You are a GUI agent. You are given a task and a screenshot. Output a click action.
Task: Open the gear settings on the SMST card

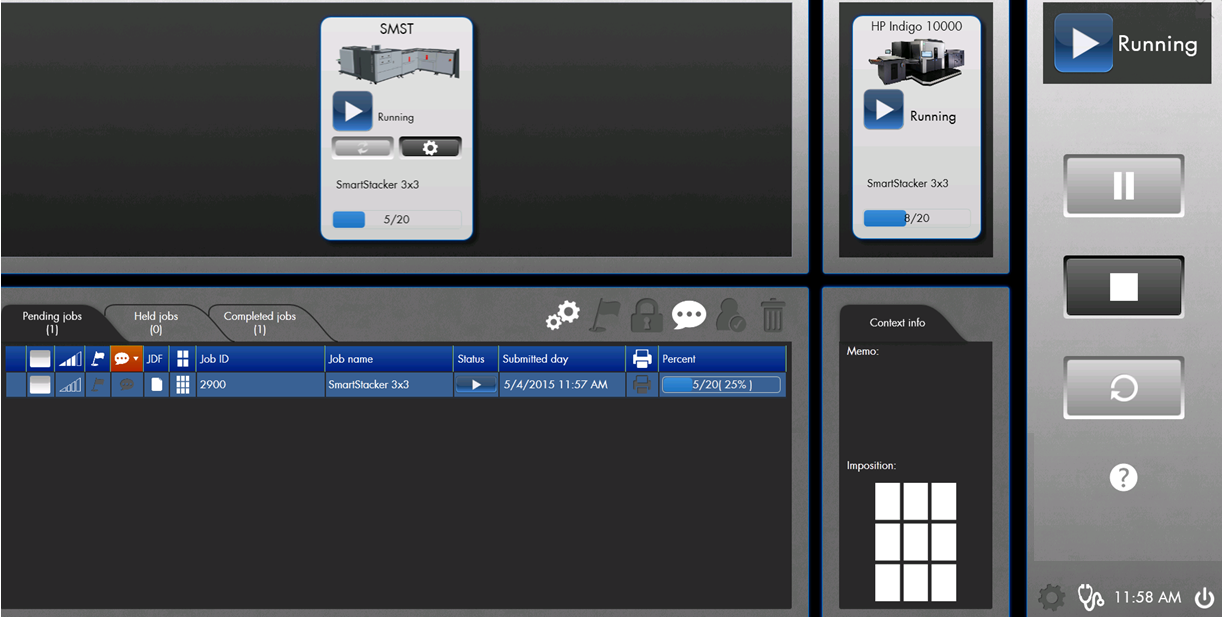[x=430, y=147]
